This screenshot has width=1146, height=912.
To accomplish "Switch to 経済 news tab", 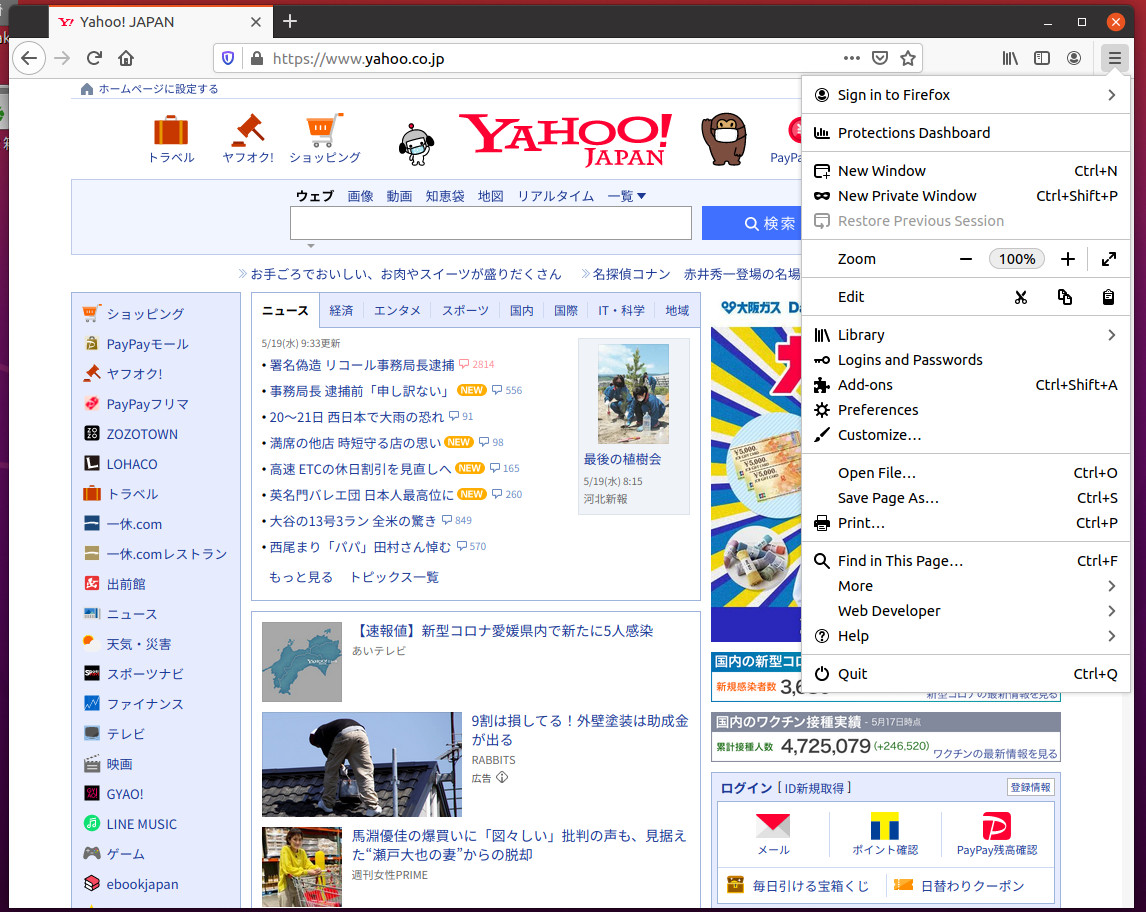I will (341, 311).
